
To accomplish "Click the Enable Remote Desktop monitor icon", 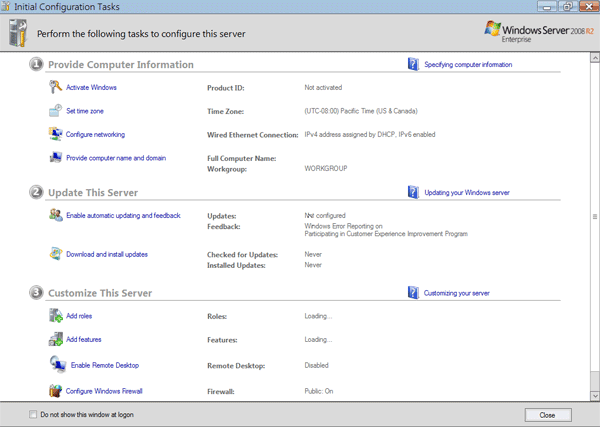I will click(58, 364).
